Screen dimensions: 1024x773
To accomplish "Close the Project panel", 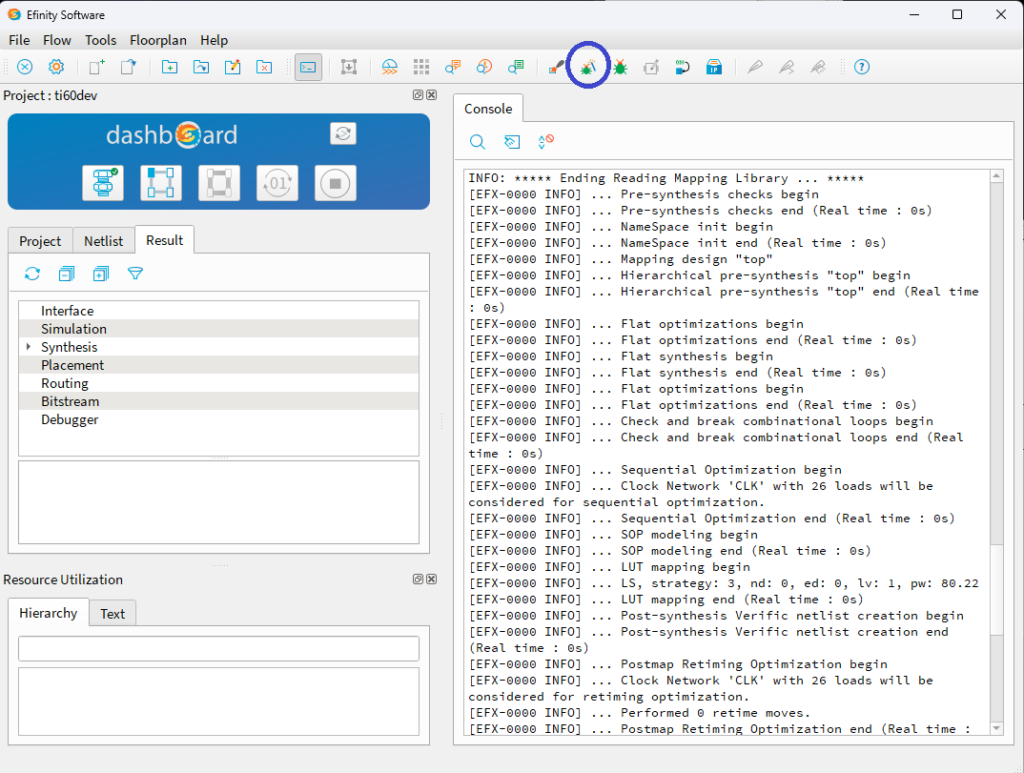I will 432,95.
